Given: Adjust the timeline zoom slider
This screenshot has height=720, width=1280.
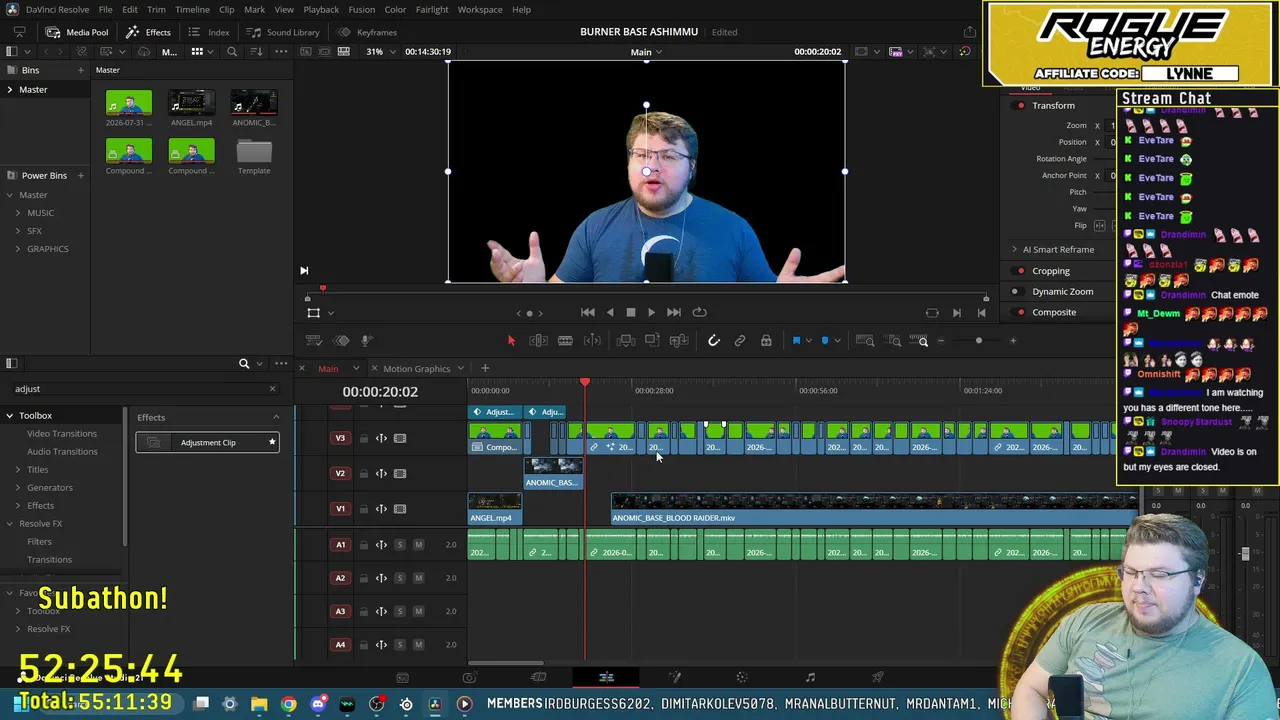Looking at the screenshot, I should coord(979,341).
